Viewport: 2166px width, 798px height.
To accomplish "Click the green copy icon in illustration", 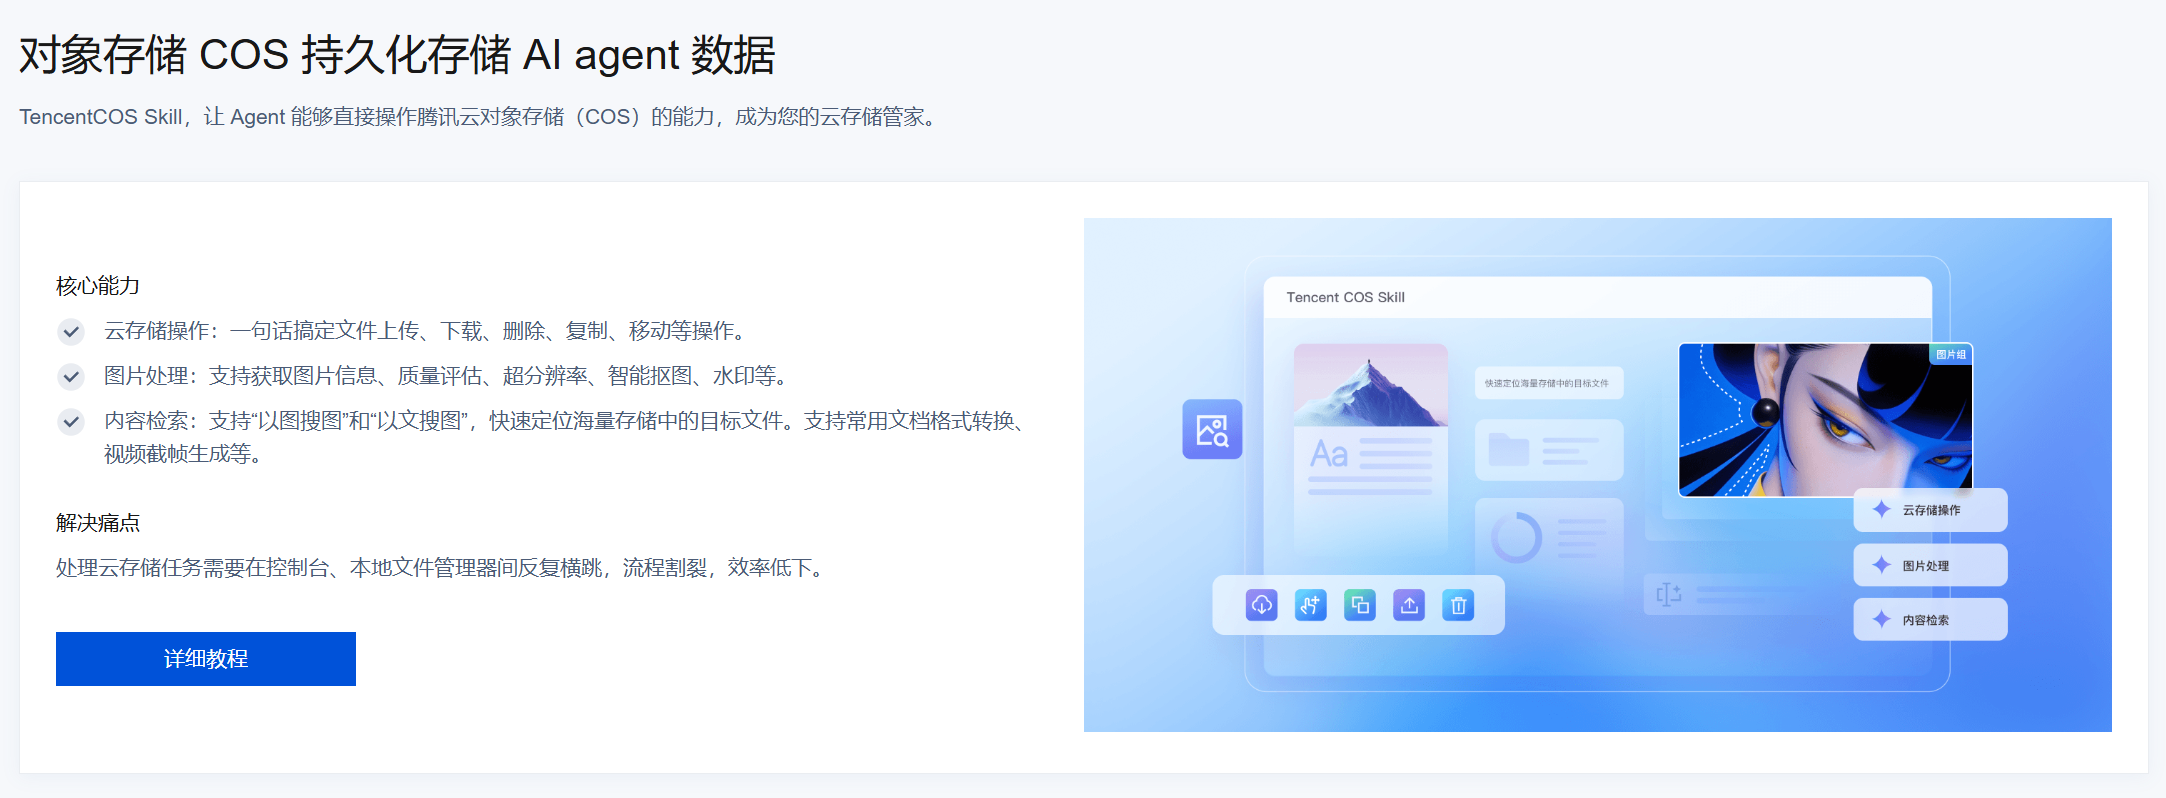I will point(1360,605).
